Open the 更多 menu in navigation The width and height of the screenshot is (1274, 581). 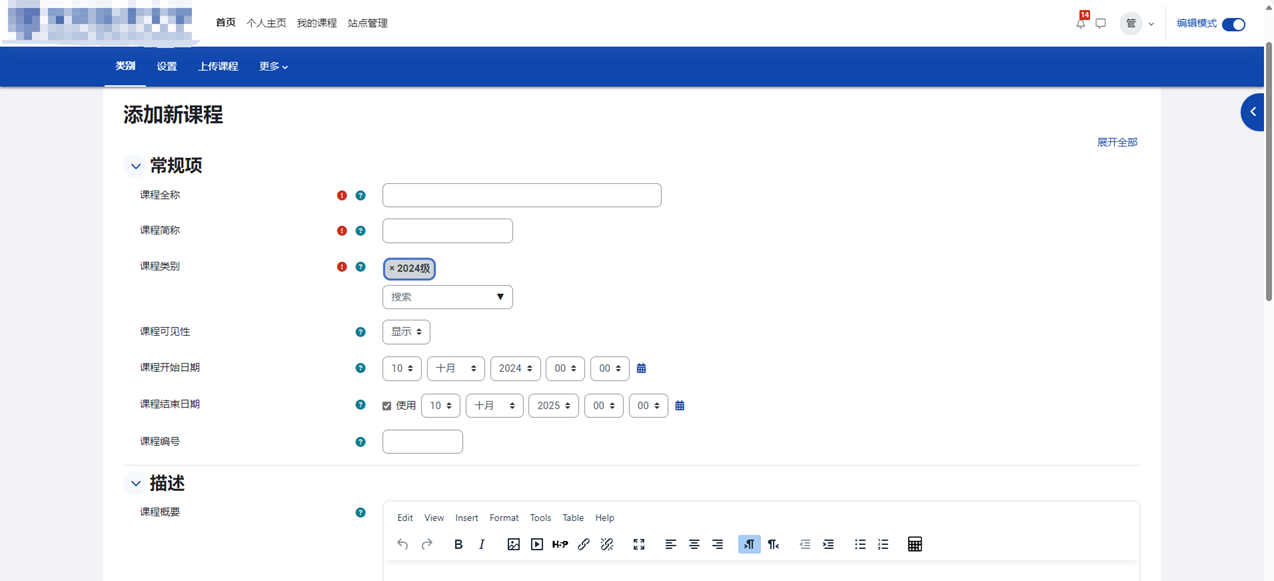[x=273, y=67]
